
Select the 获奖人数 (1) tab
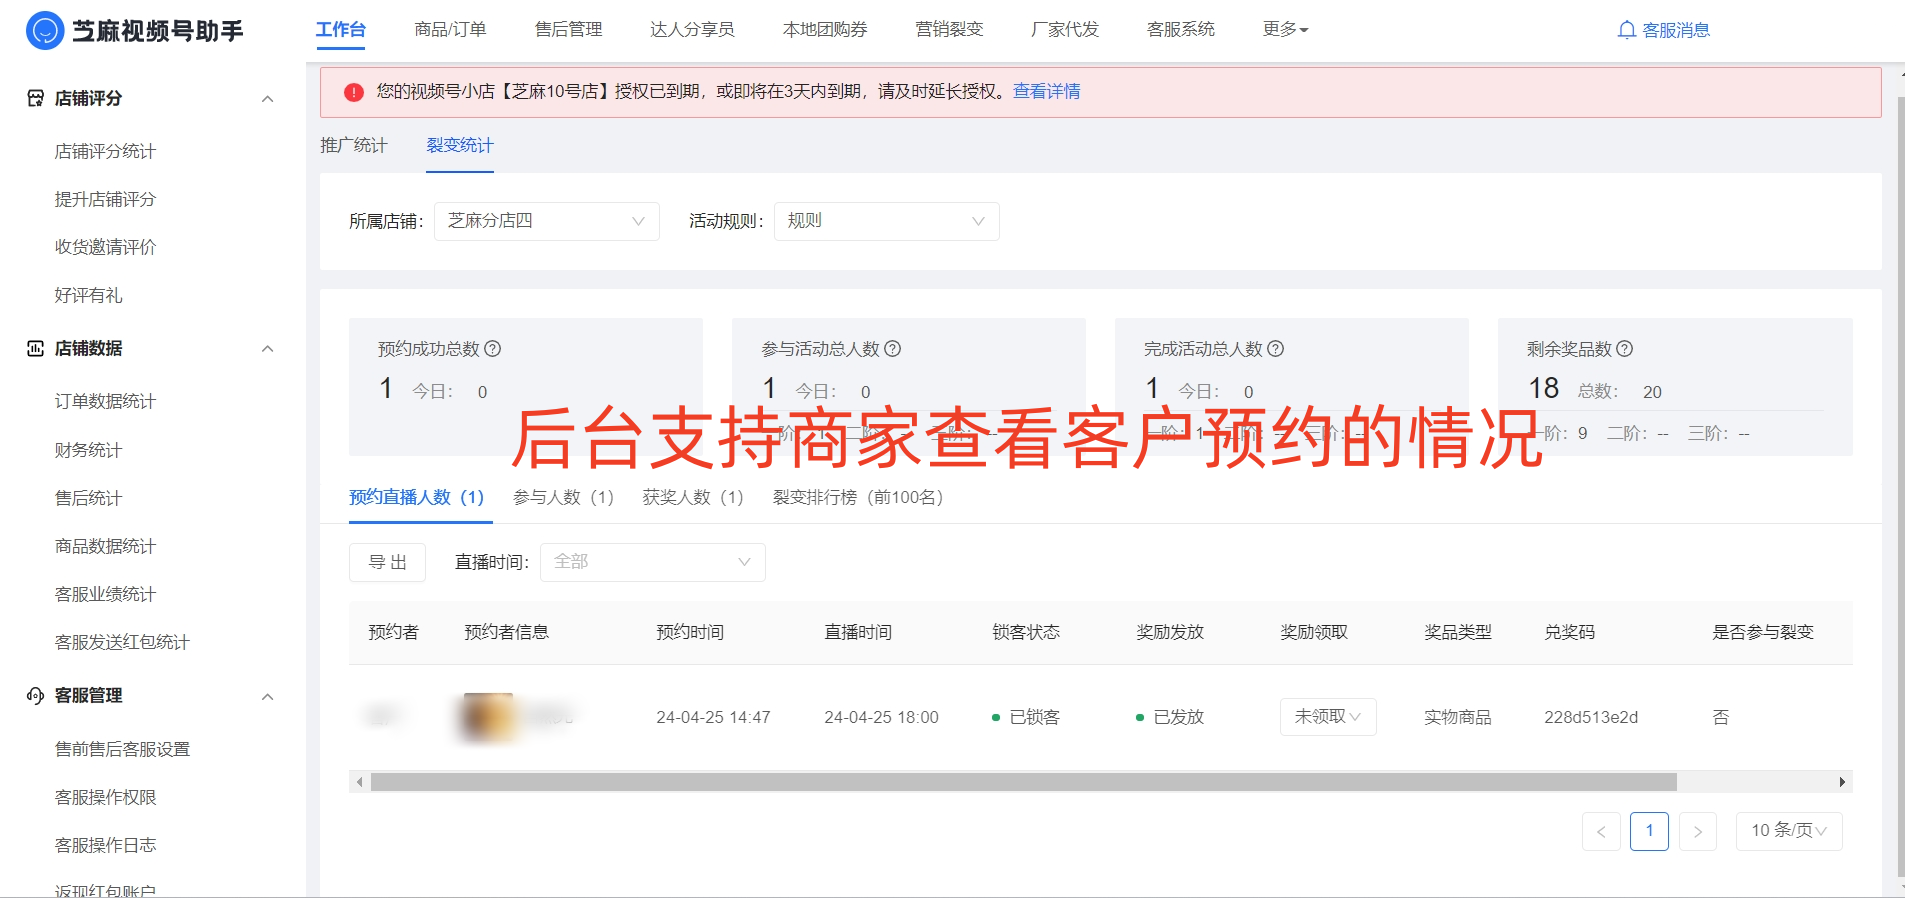(x=693, y=497)
